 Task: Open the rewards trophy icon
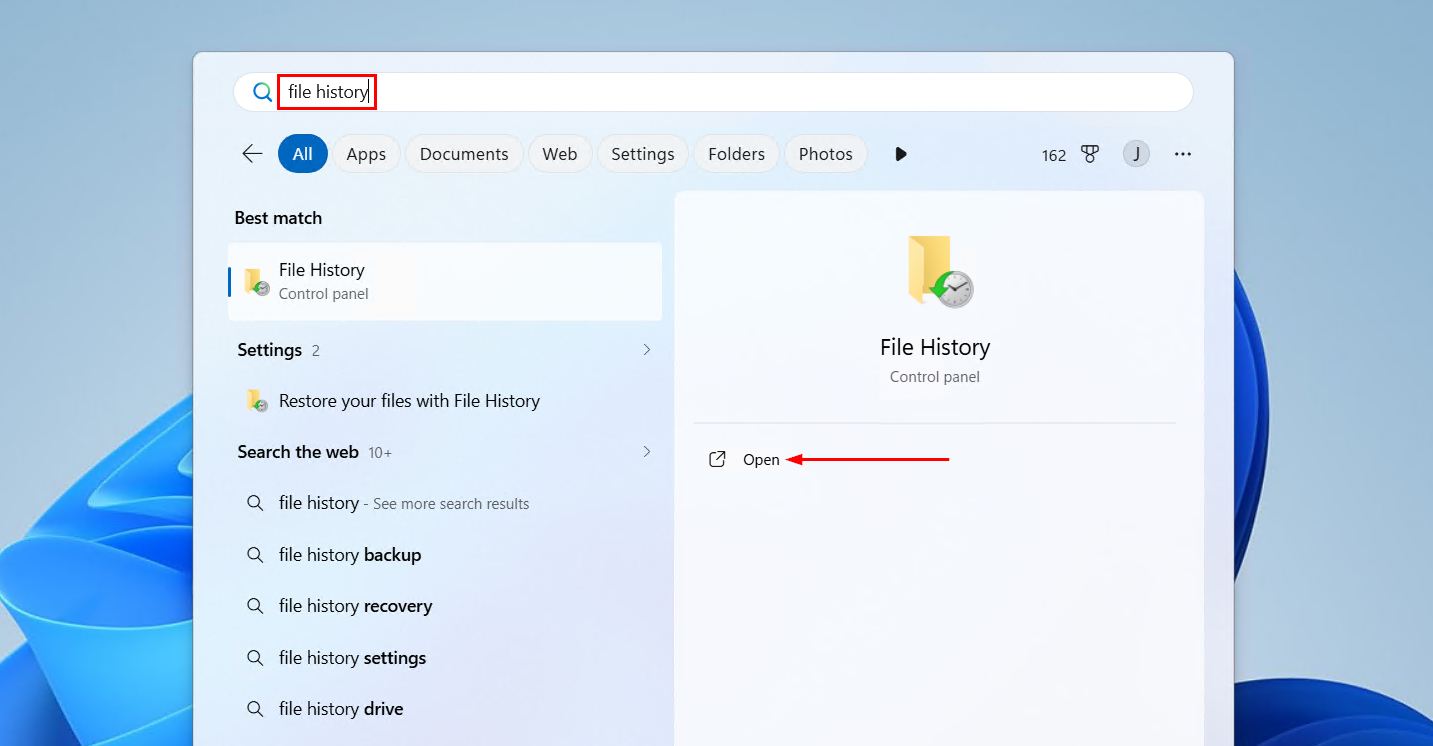click(x=1090, y=154)
